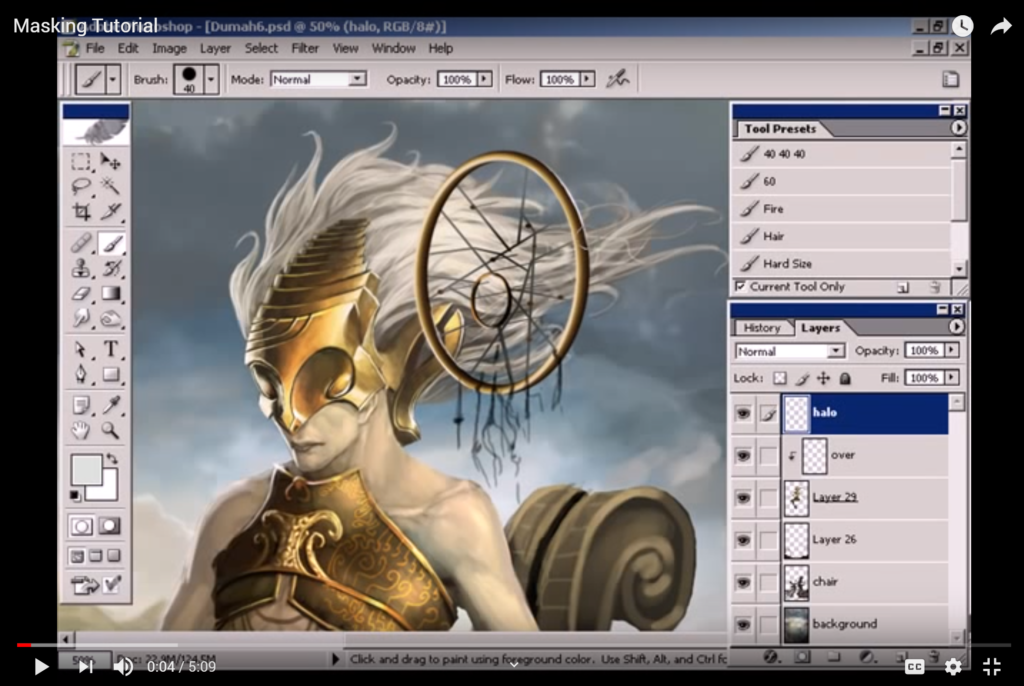Image resolution: width=1024 pixels, height=686 pixels.
Task: Switch to Standard editing mode
Action: [x=82, y=526]
